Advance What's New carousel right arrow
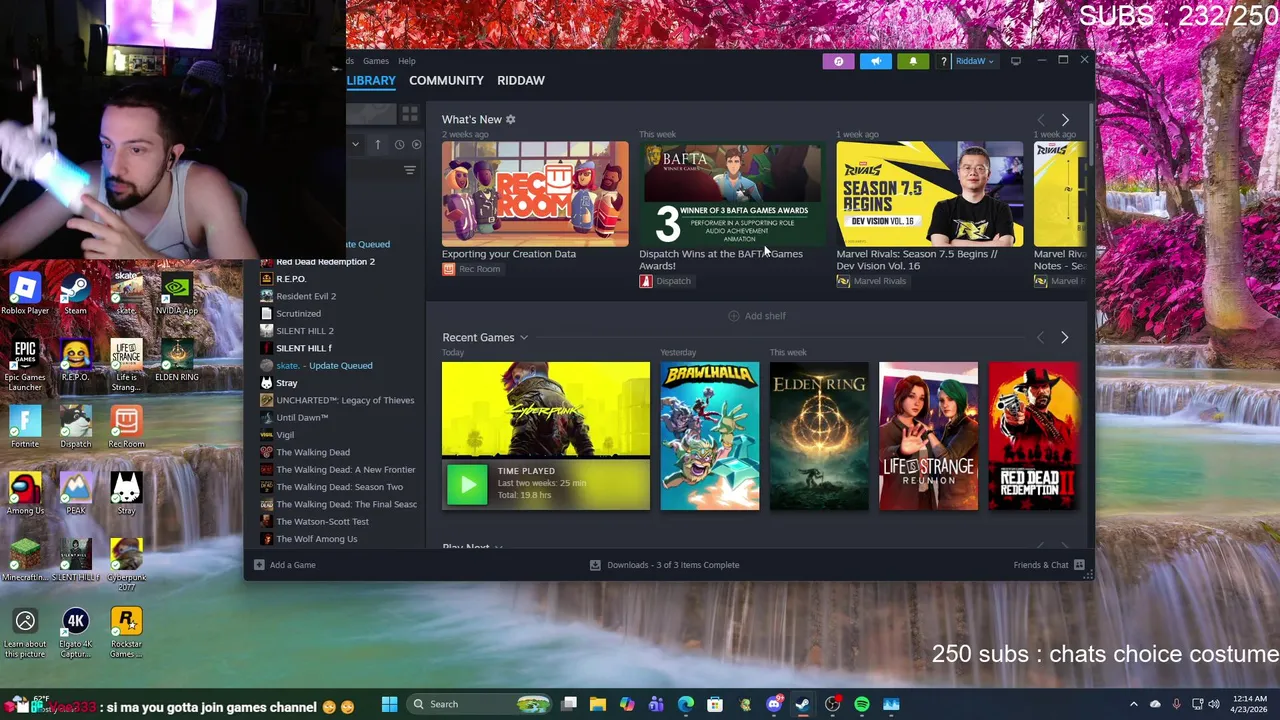The width and height of the screenshot is (1280, 720). pyautogui.click(x=1065, y=120)
